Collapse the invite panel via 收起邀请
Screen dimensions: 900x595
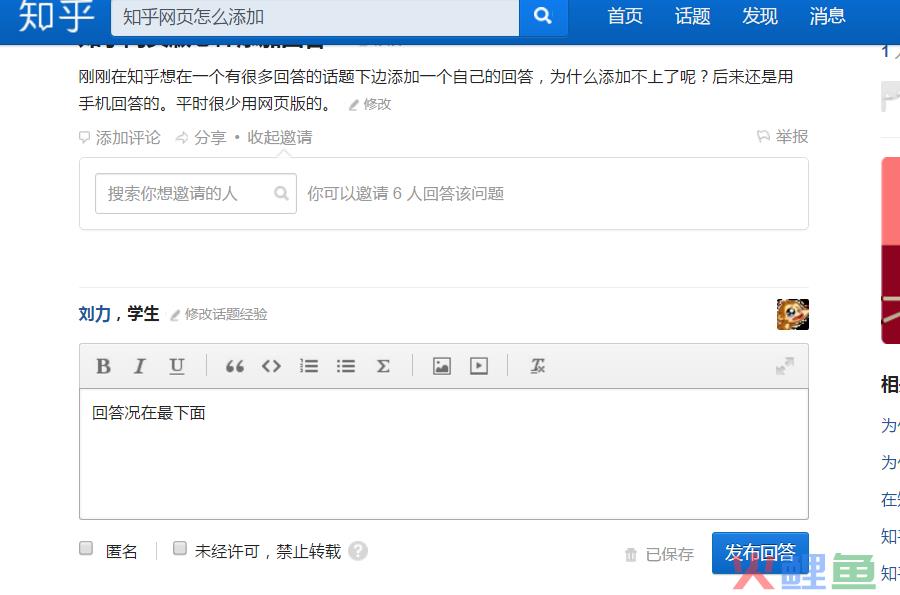pyautogui.click(x=280, y=138)
